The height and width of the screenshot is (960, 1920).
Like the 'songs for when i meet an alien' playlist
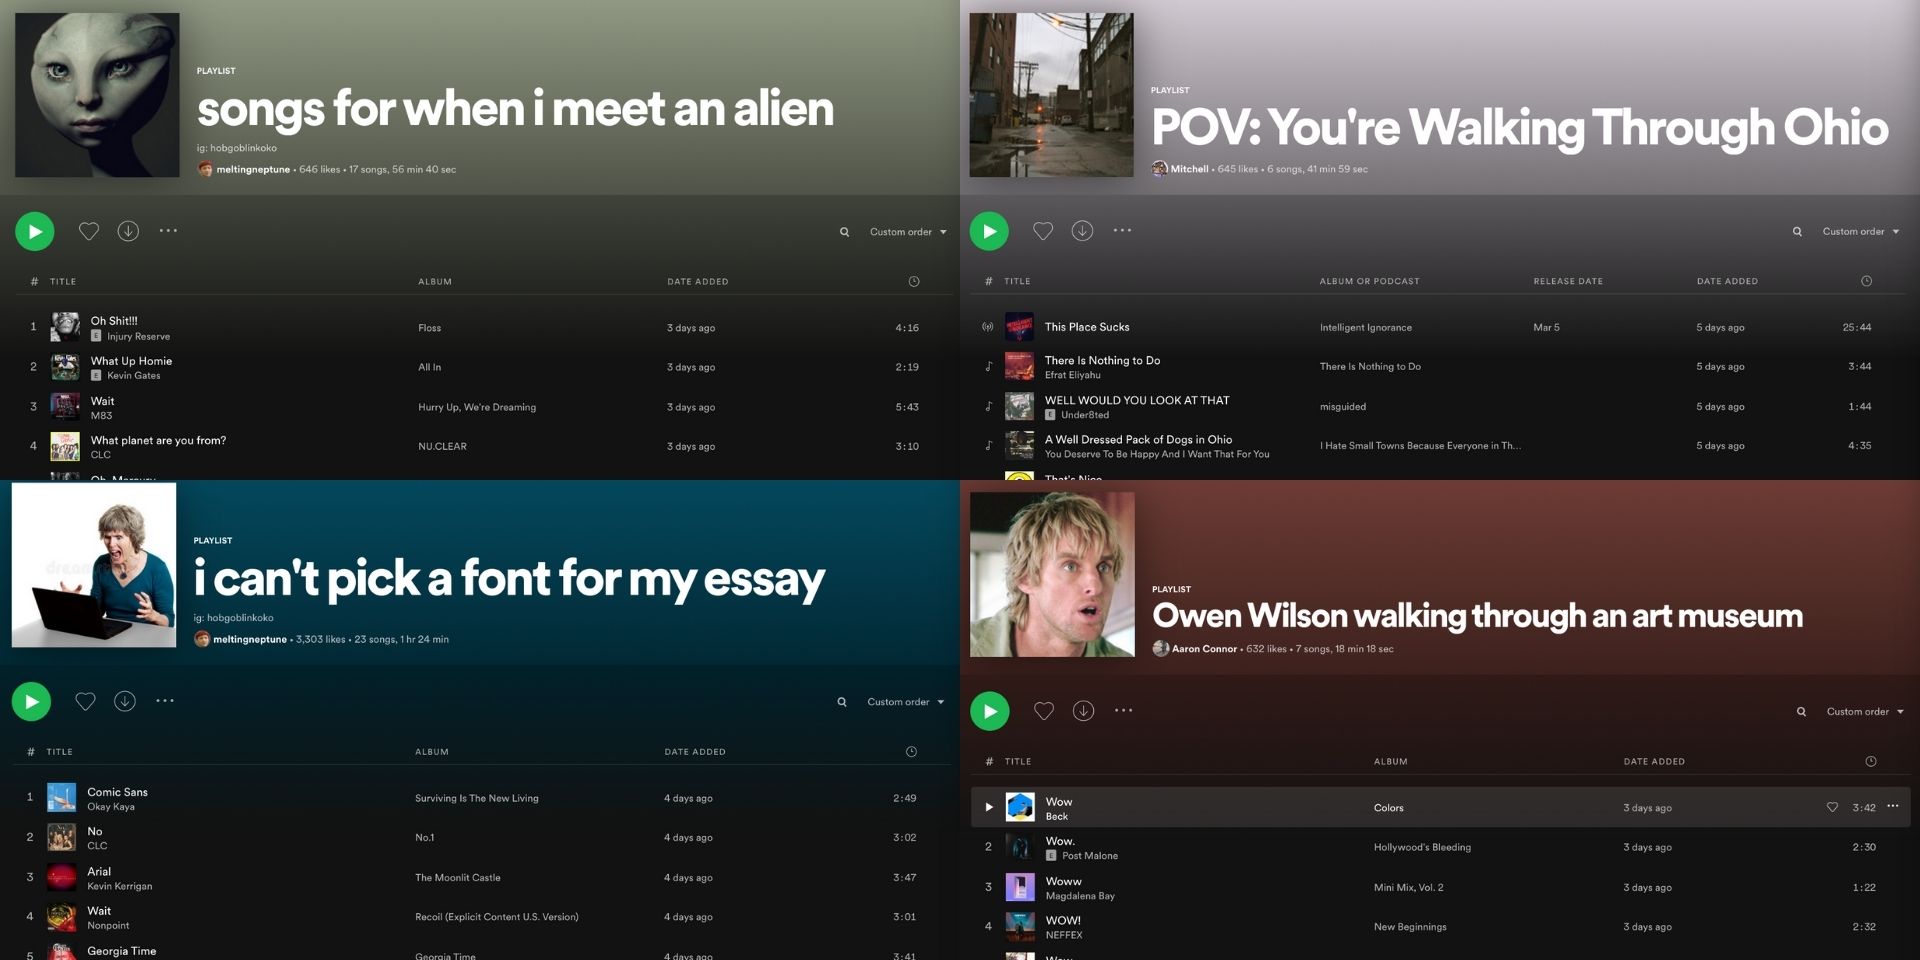click(89, 231)
